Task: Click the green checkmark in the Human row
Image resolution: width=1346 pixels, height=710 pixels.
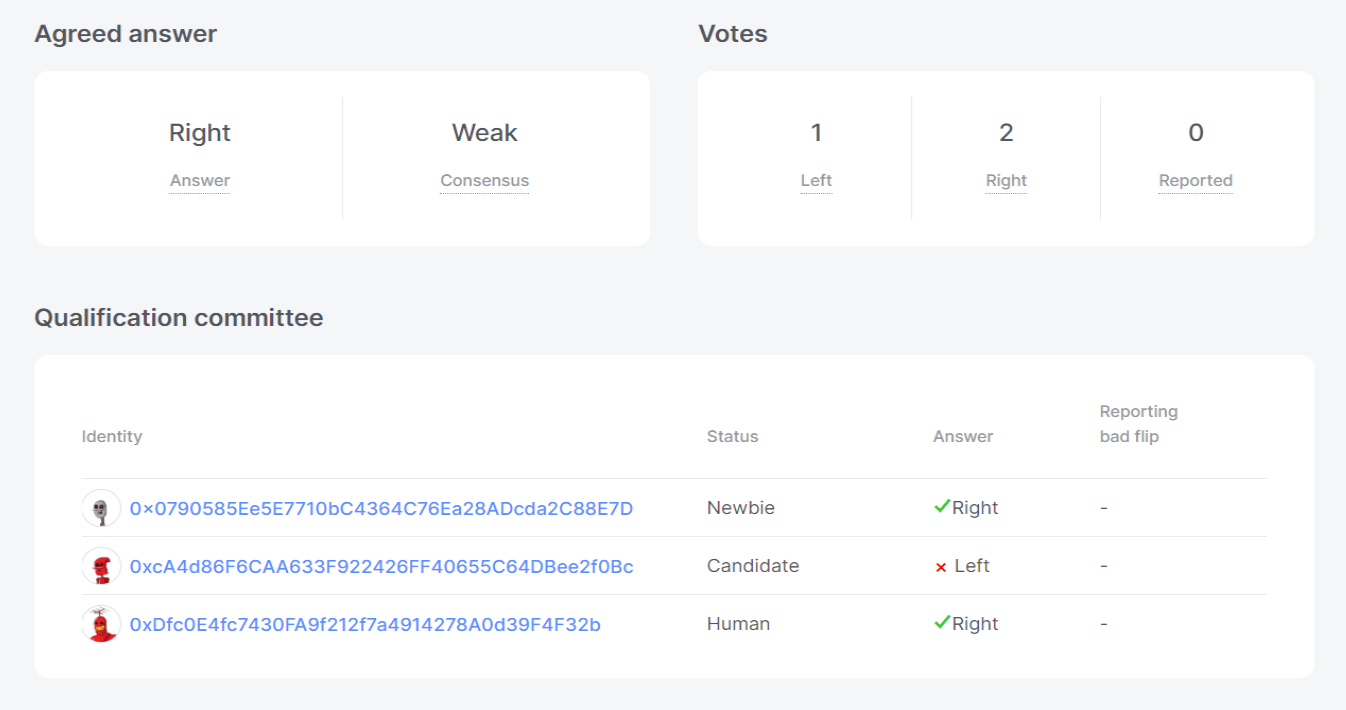Action: pos(941,623)
